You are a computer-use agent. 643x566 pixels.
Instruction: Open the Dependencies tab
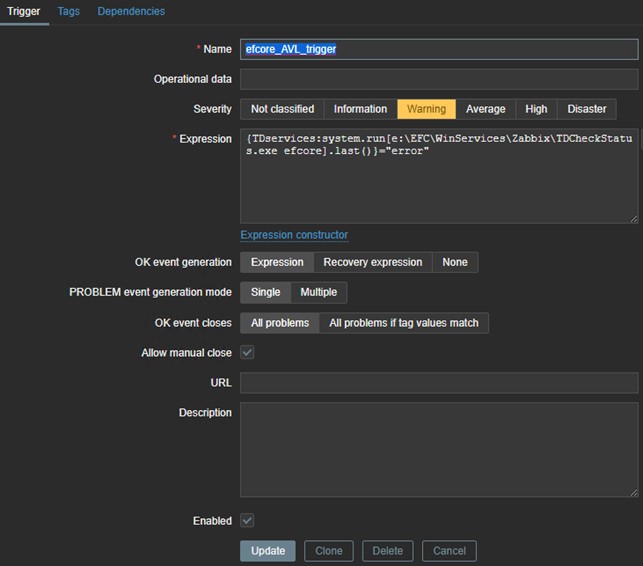coord(131,11)
